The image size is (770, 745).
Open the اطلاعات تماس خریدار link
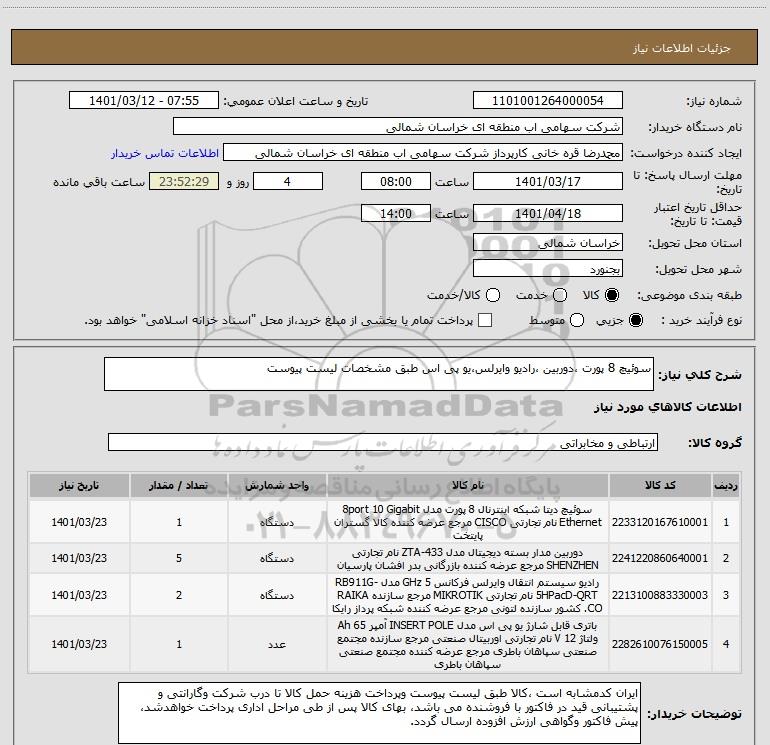pyautogui.click(x=165, y=153)
